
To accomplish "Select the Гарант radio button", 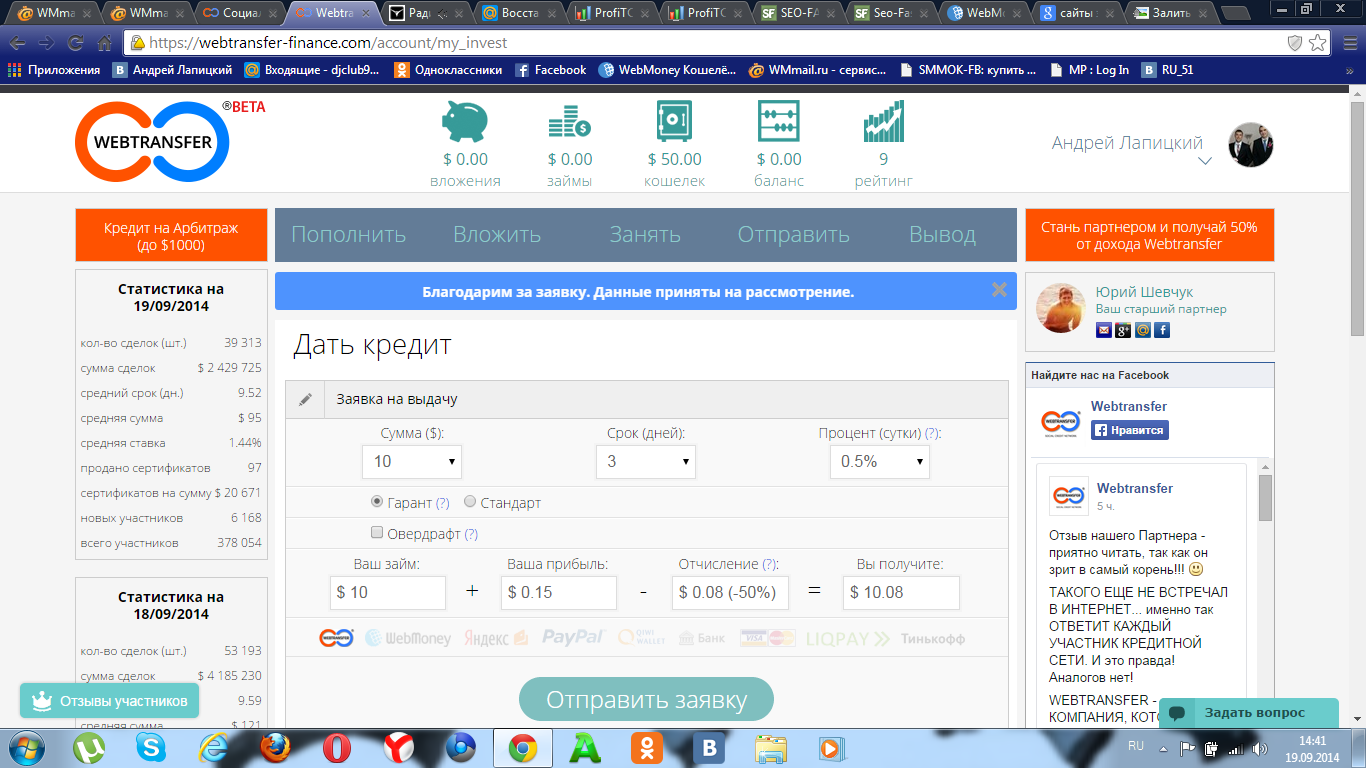I will 377,501.
